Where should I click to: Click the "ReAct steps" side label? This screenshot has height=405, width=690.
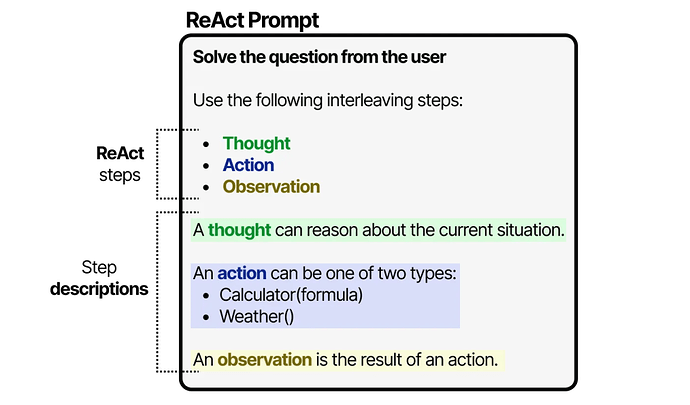click(119, 164)
